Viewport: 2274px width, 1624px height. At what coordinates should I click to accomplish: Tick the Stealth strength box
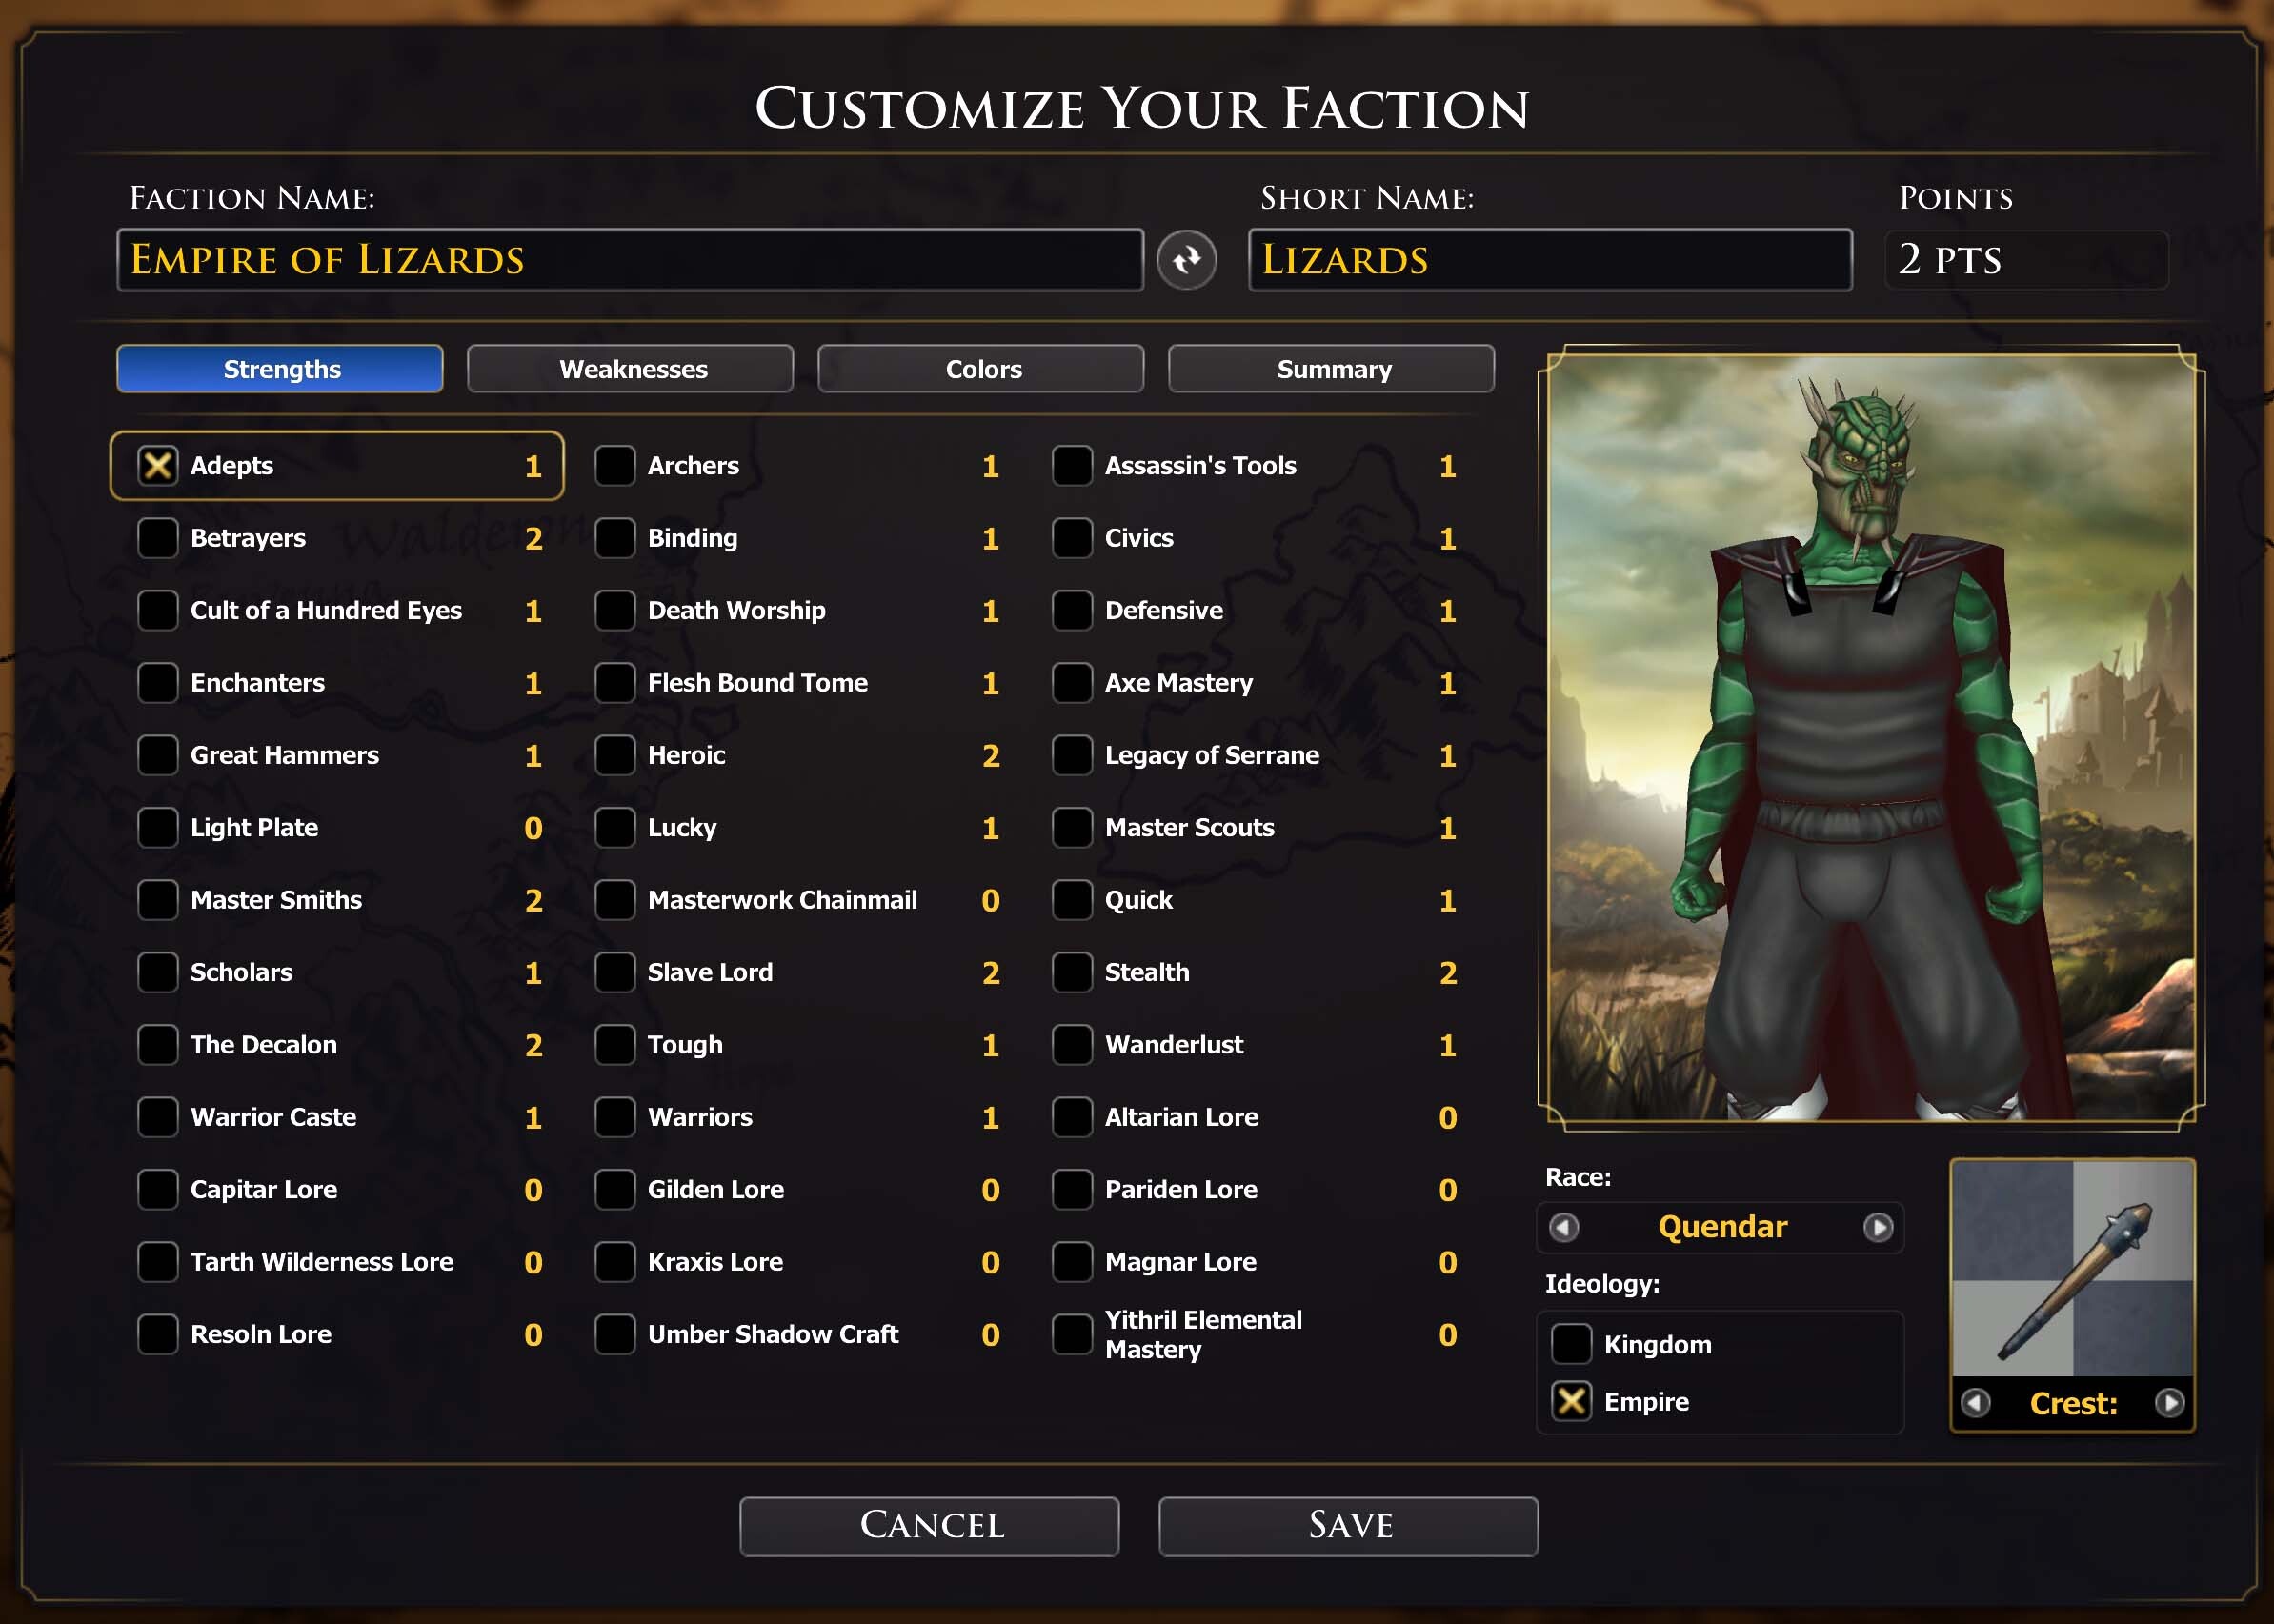tap(1072, 972)
